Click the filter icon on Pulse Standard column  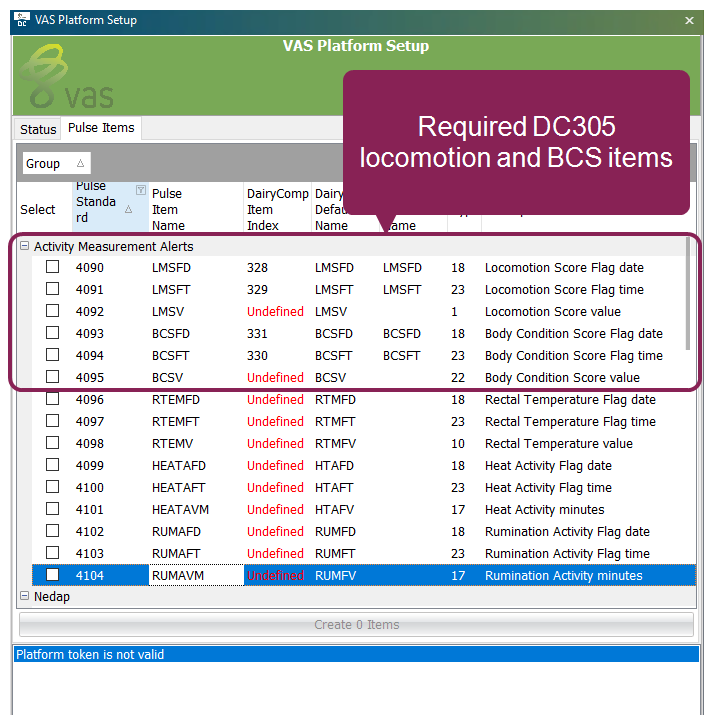[x=140, y=190]
